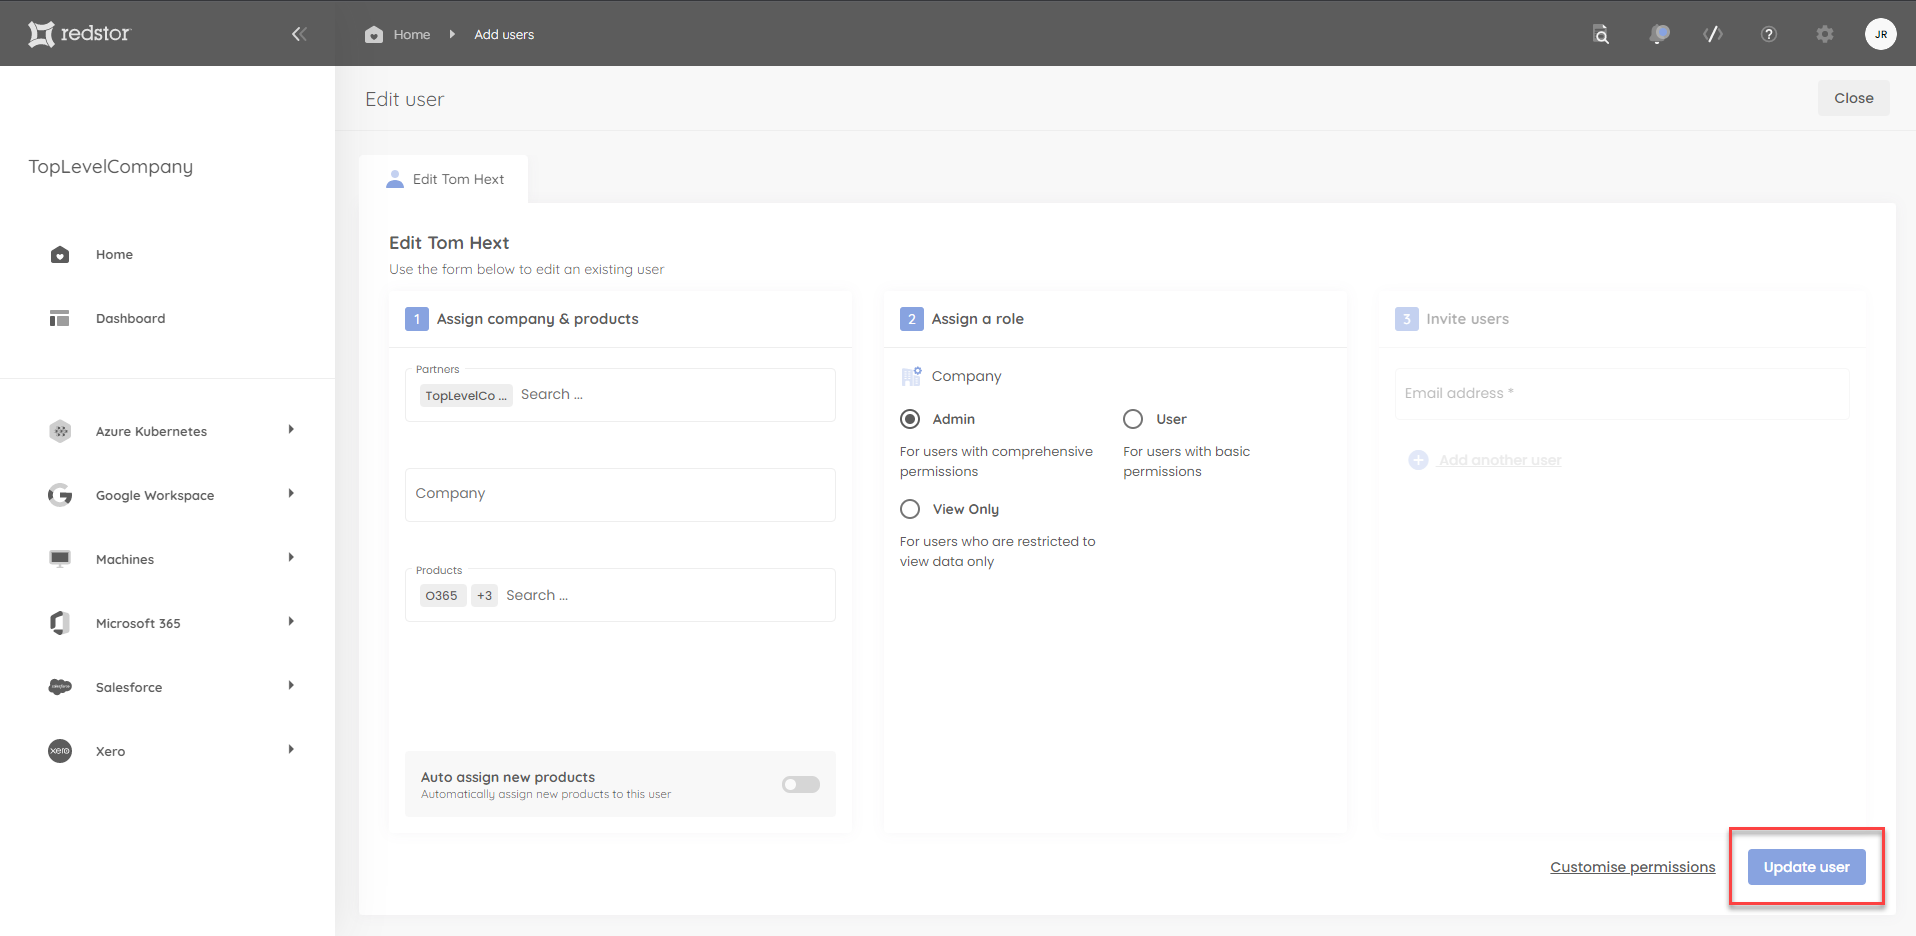1916x936 pixels.
Task: Click the Dashboard sidebar icon
Action: point(60,318)
